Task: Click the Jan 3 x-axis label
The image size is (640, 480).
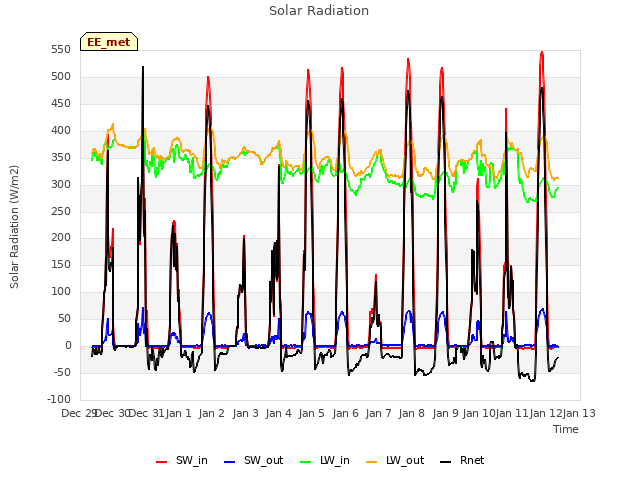Action: click(246, 413)
